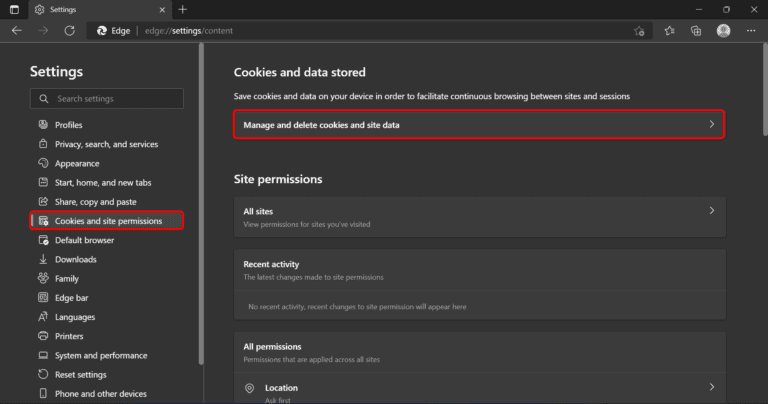Go to Privacy, search, and services
Image resolution: width=768 pixels, height=404 pixels.
[106, 144]
